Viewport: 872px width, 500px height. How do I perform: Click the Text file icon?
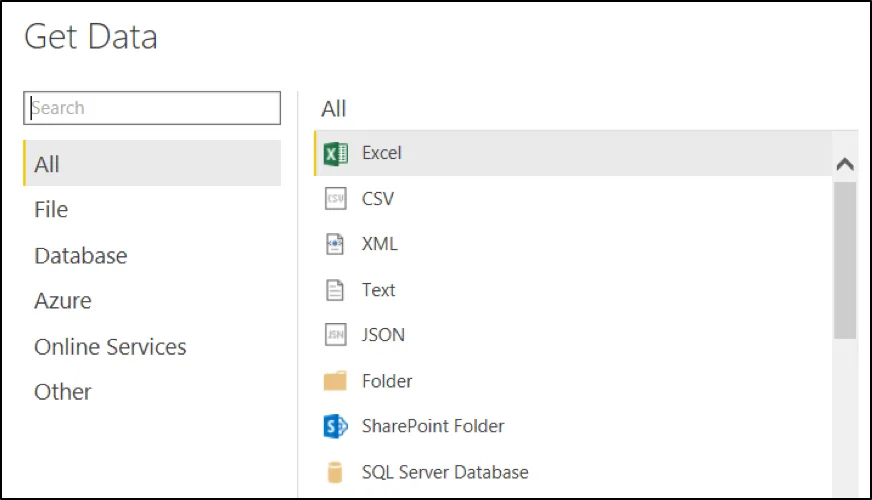pos(335,290)
